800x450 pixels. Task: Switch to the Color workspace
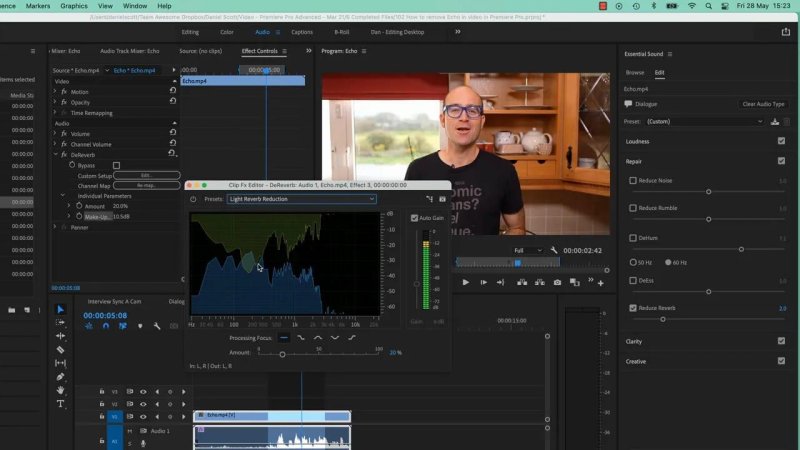point(227,32)
